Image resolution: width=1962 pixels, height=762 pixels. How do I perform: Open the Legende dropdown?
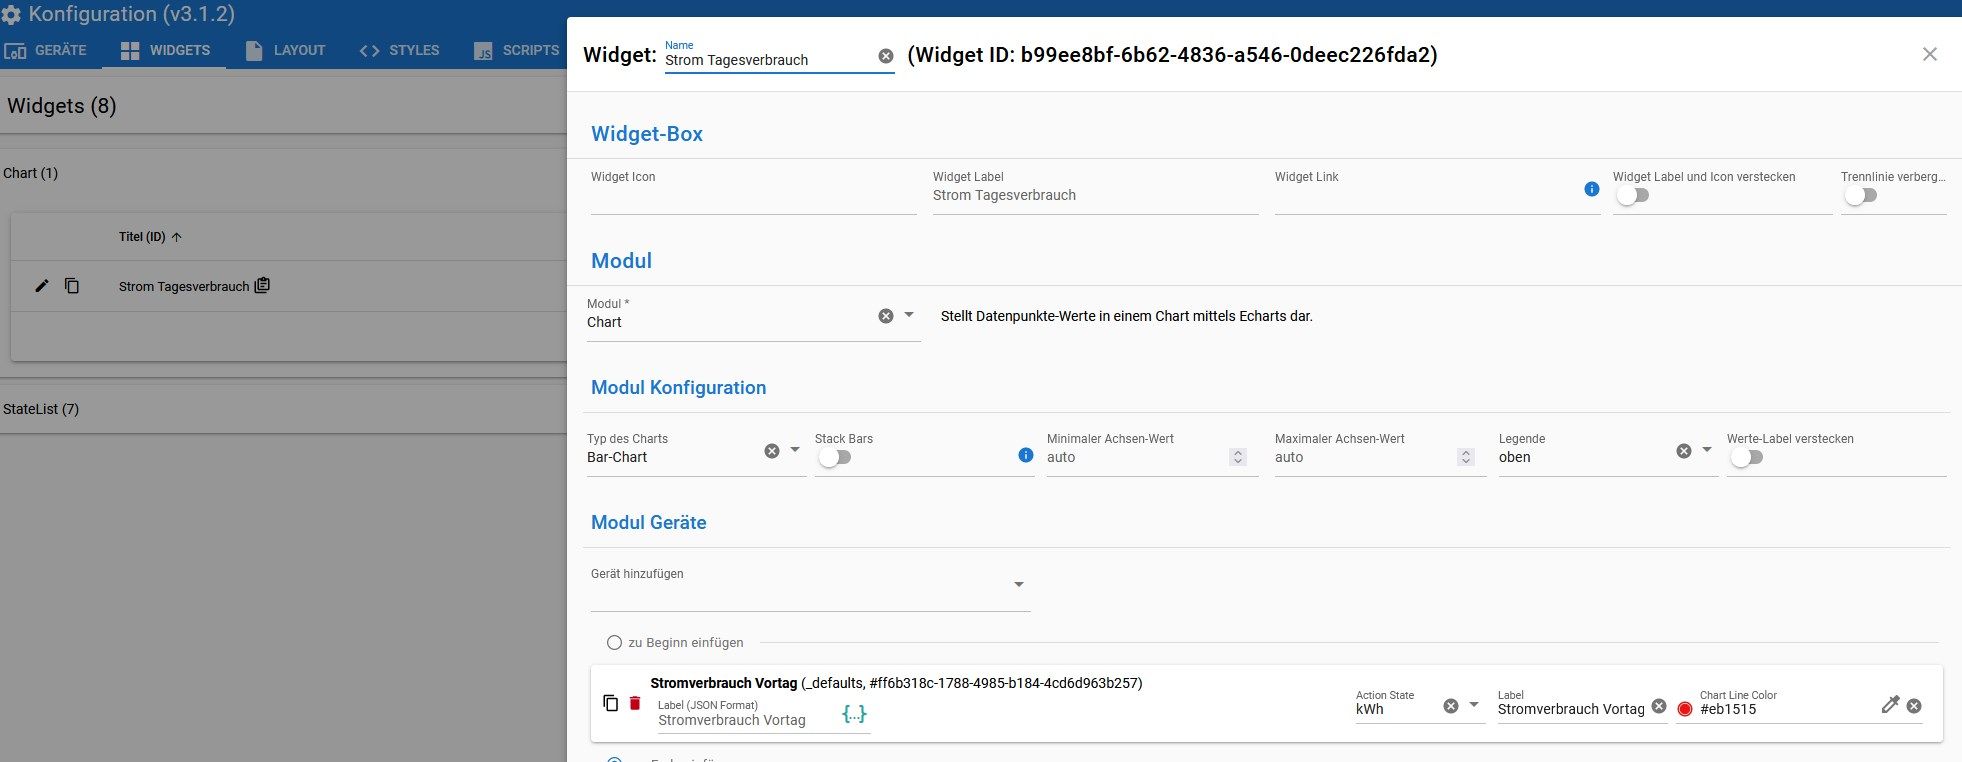tap(1707, 450)
